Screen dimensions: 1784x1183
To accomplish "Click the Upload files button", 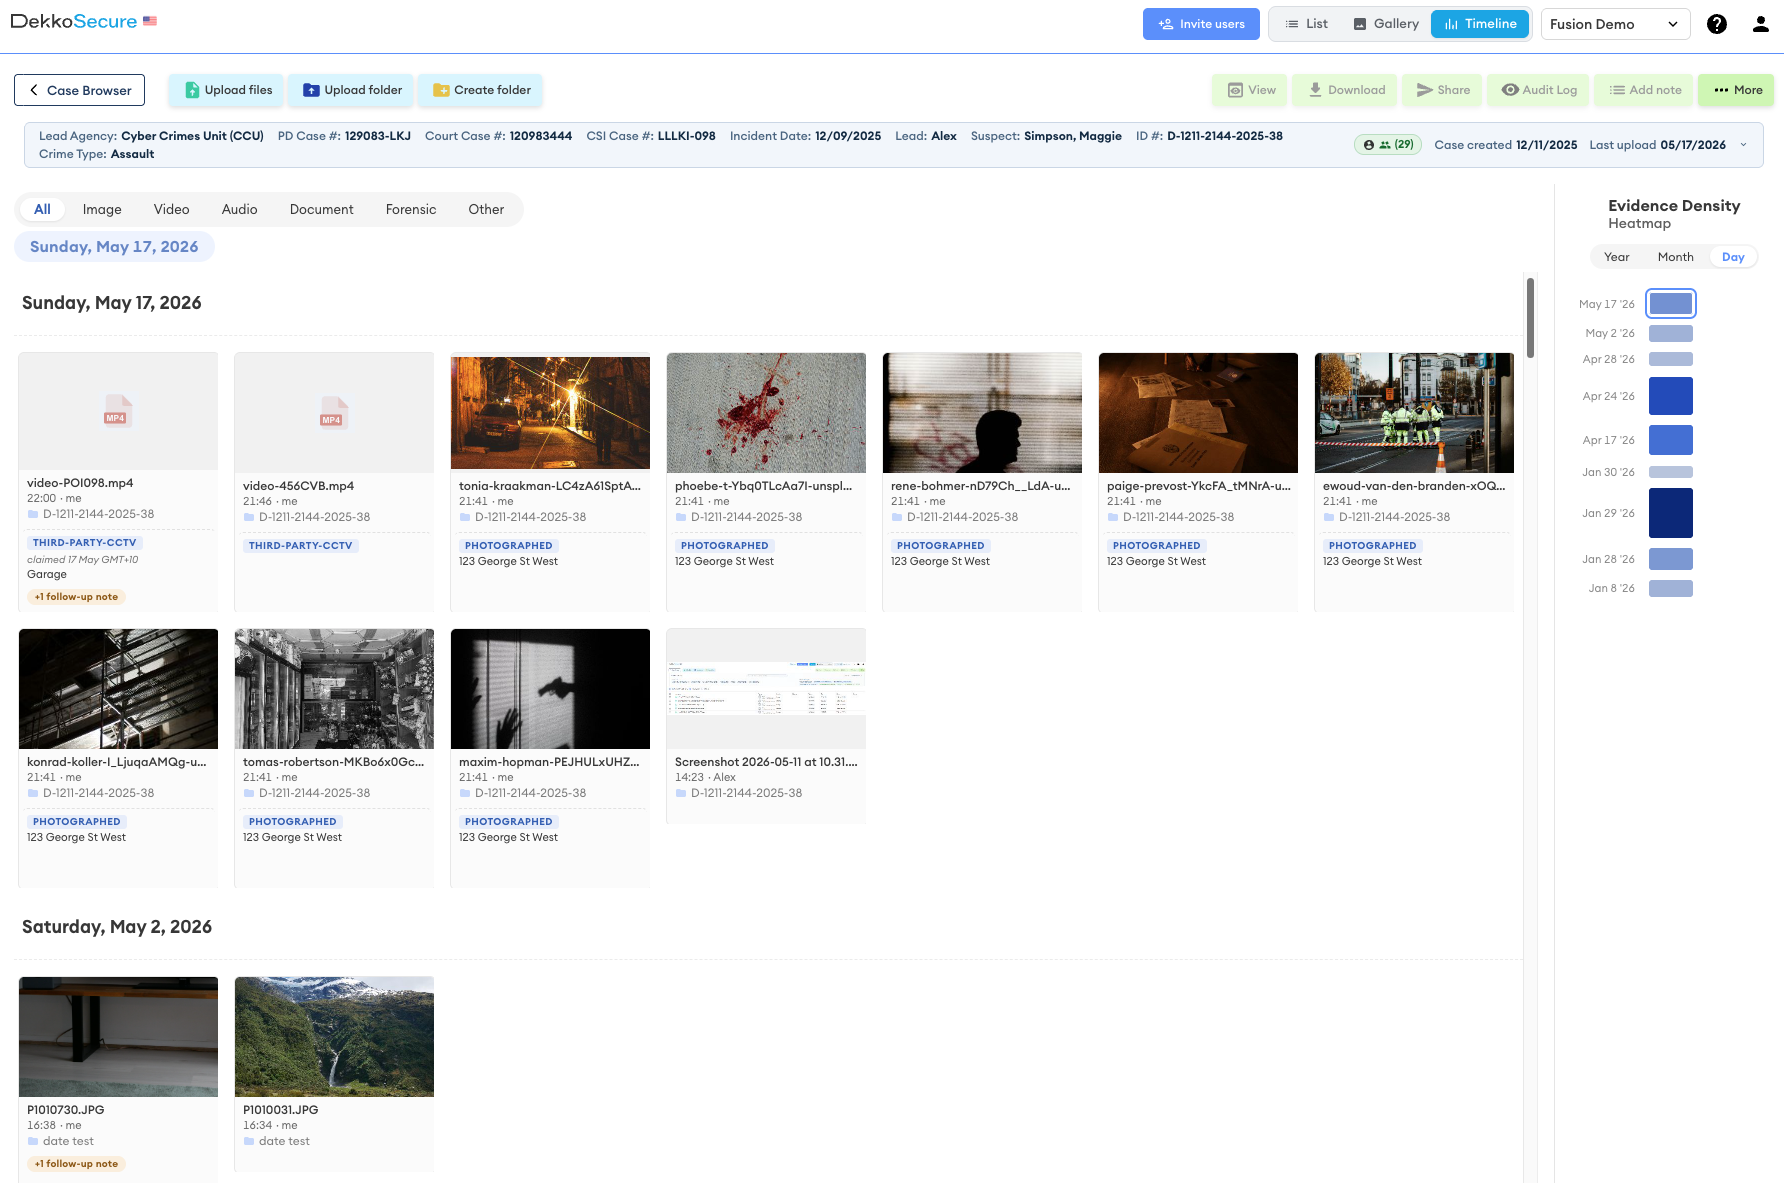I will point(227,90).
